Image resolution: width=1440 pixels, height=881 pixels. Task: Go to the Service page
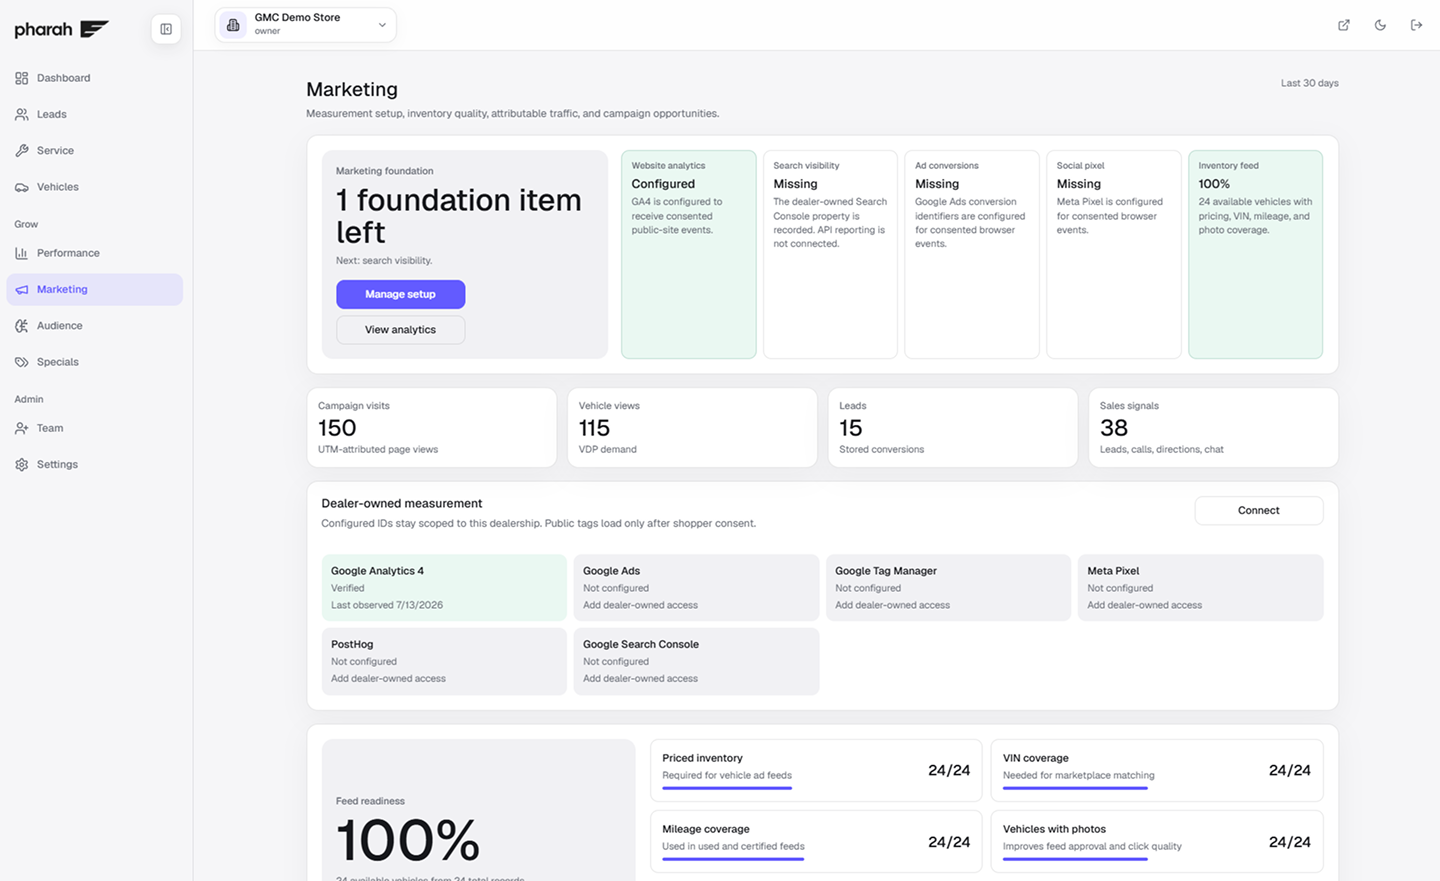(x=94, y=151)
